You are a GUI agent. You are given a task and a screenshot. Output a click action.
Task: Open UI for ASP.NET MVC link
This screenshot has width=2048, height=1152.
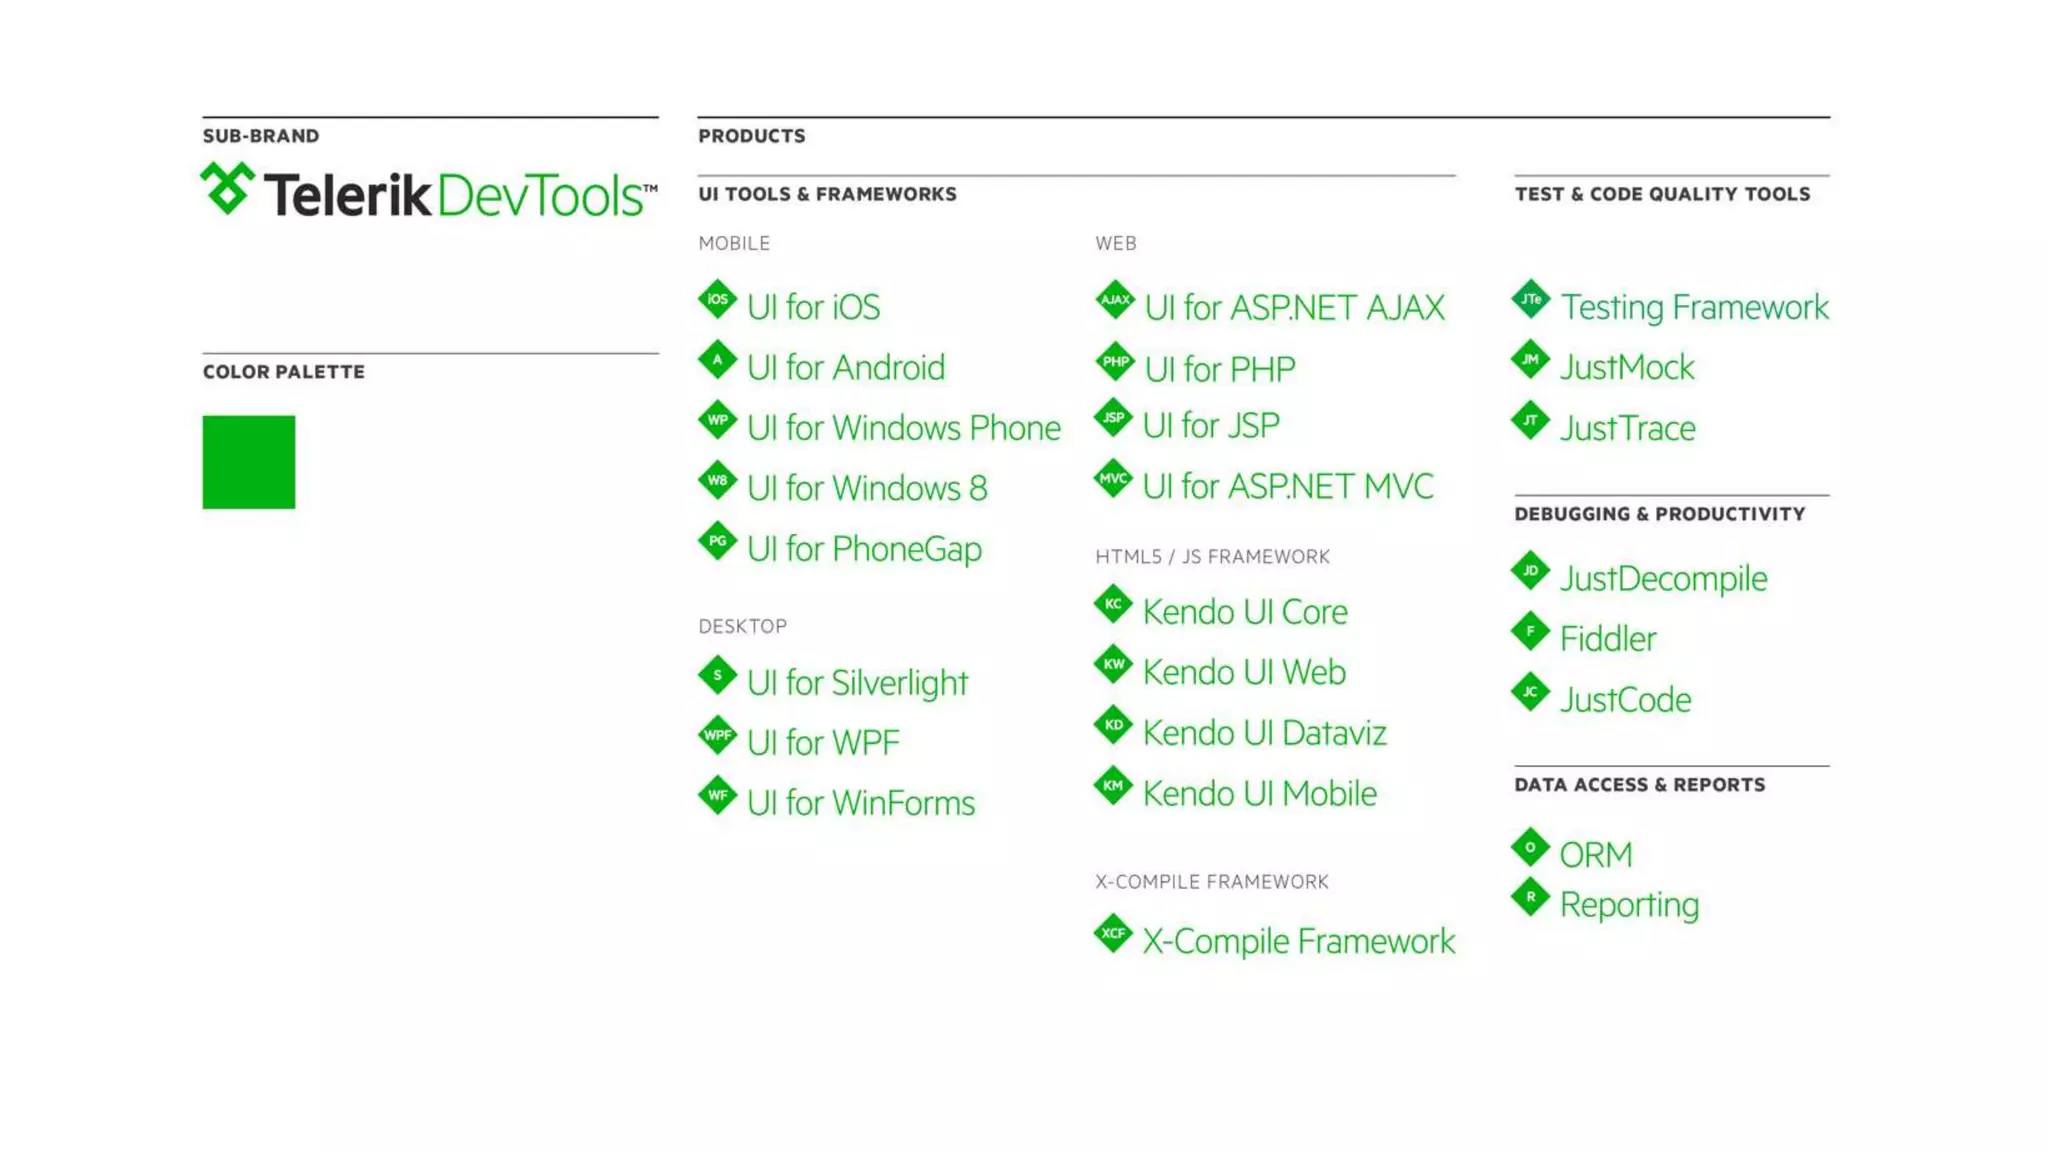[x=1287, y=487]
